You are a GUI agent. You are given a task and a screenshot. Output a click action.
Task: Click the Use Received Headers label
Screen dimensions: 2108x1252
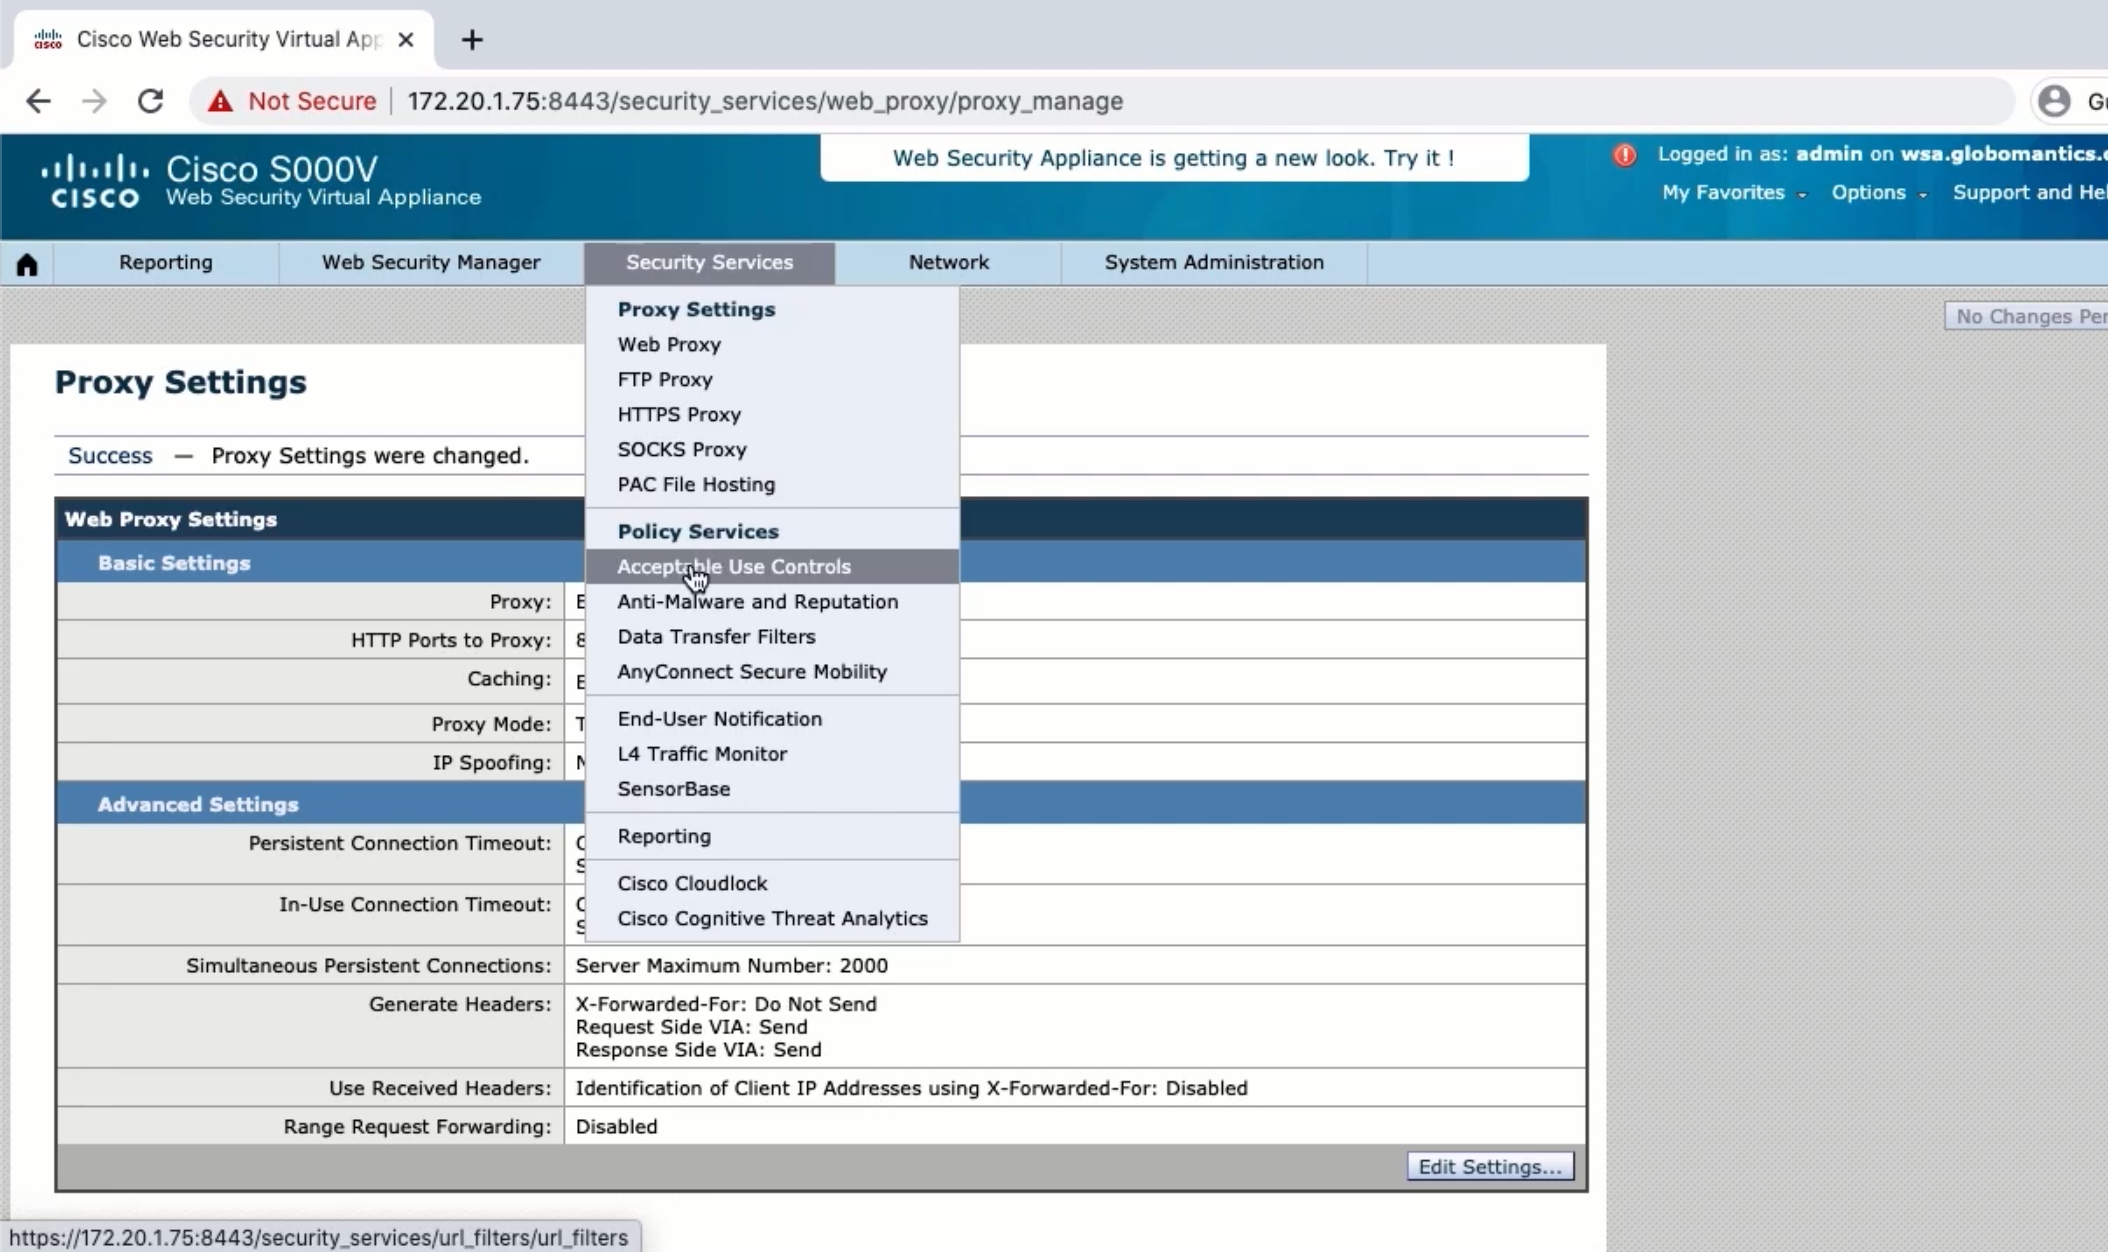tap(440, 1088)
